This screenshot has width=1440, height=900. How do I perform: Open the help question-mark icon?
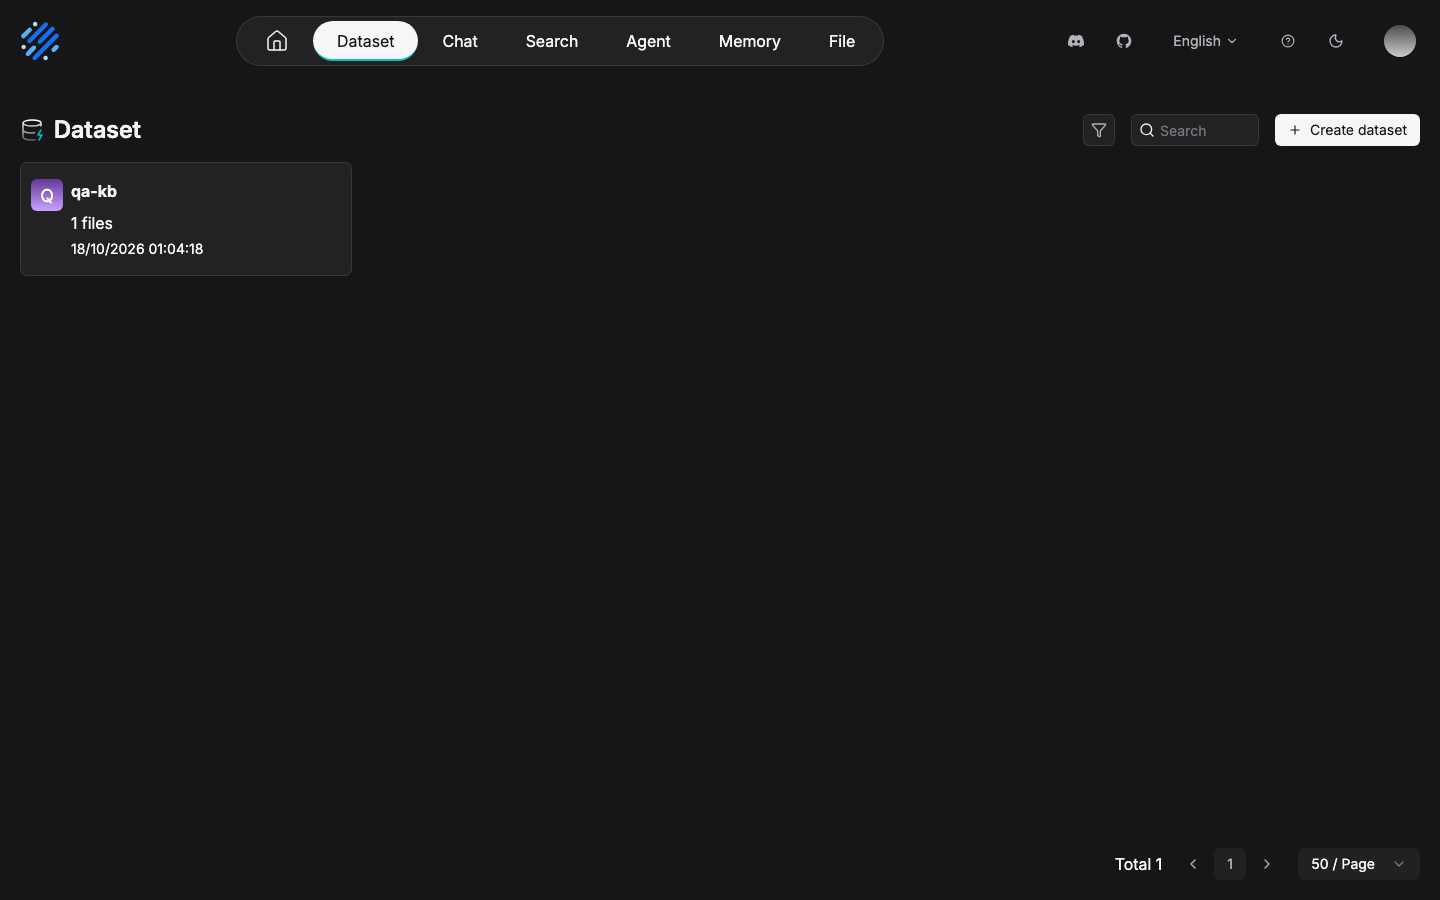(x=1288, y=41)
